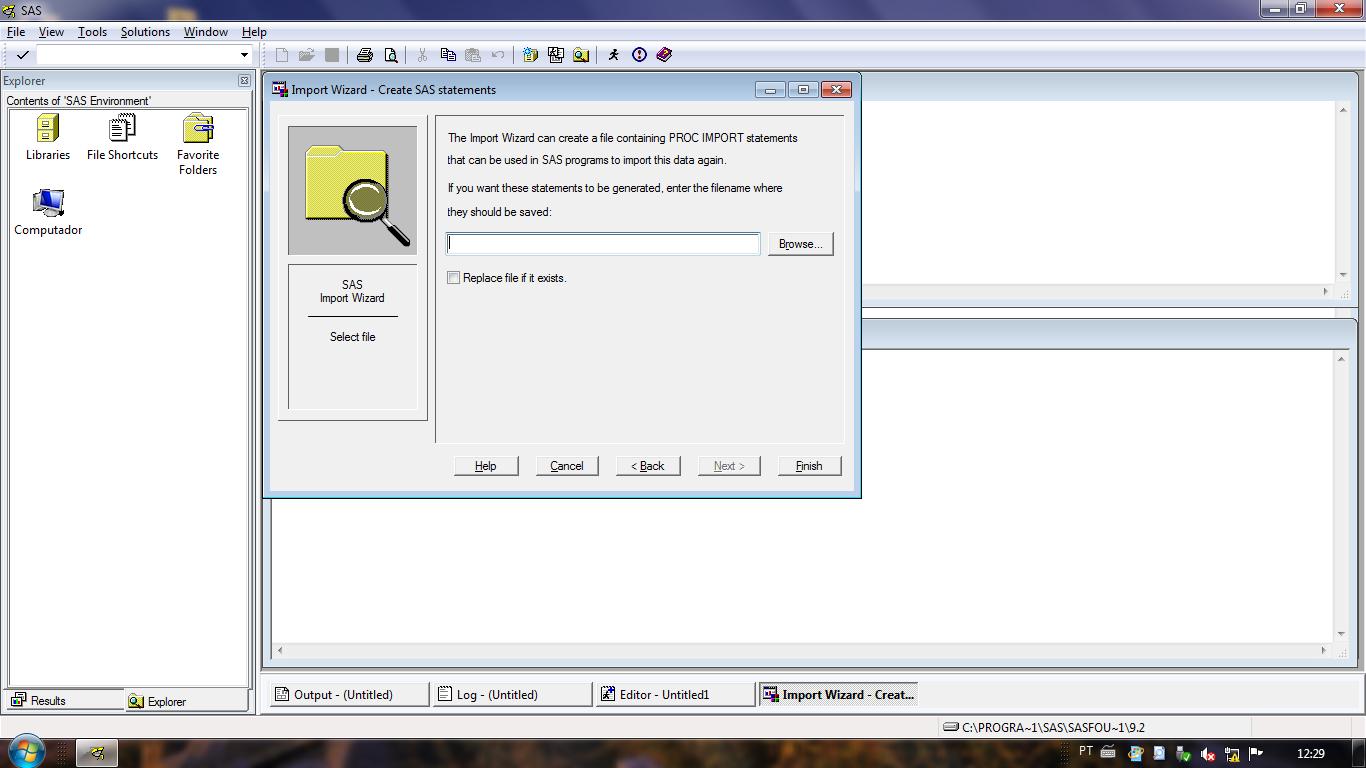Click in the filename input field
Viewport: 1366px width, 768px height.
[603, 244]
